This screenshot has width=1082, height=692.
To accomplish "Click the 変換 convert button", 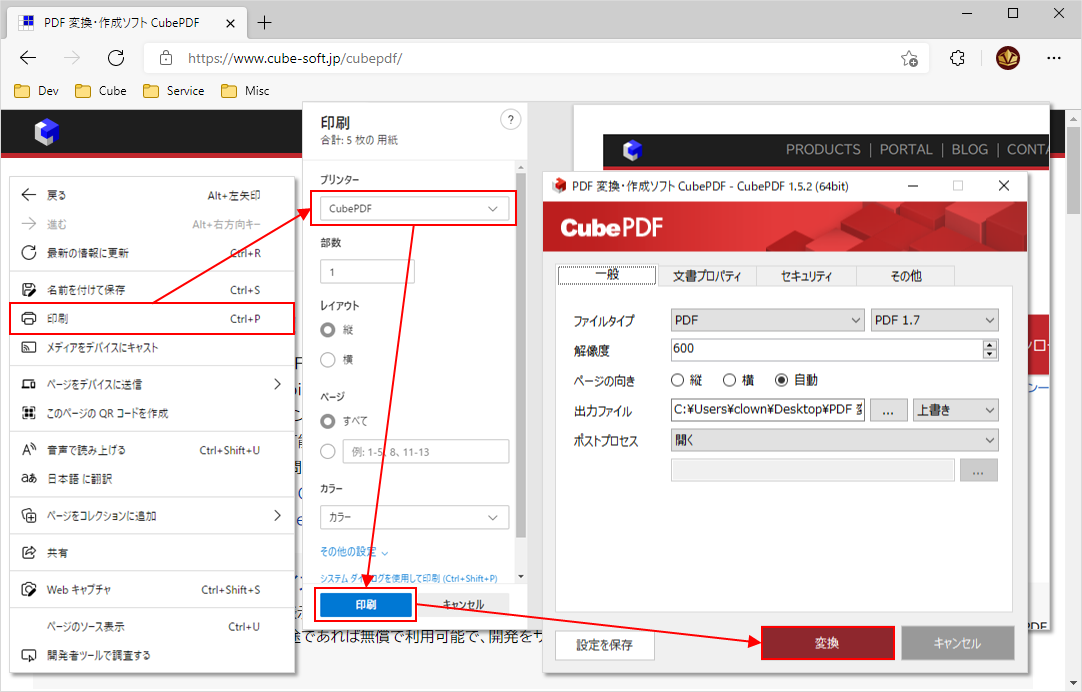I will click(827, 643).
